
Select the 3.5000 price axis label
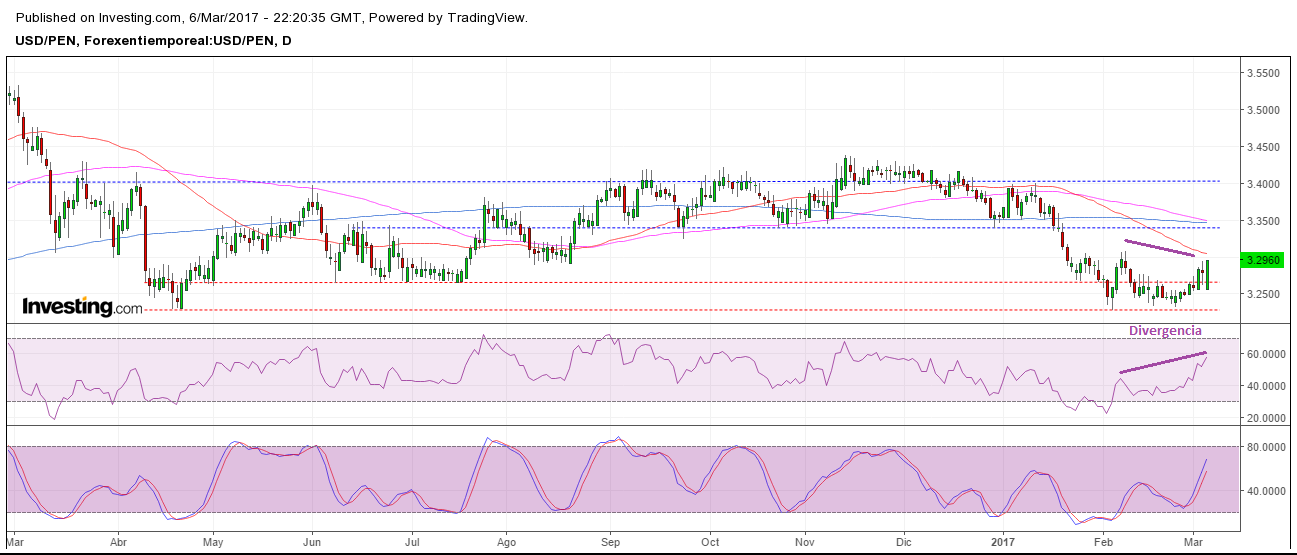click(1264, 111)
